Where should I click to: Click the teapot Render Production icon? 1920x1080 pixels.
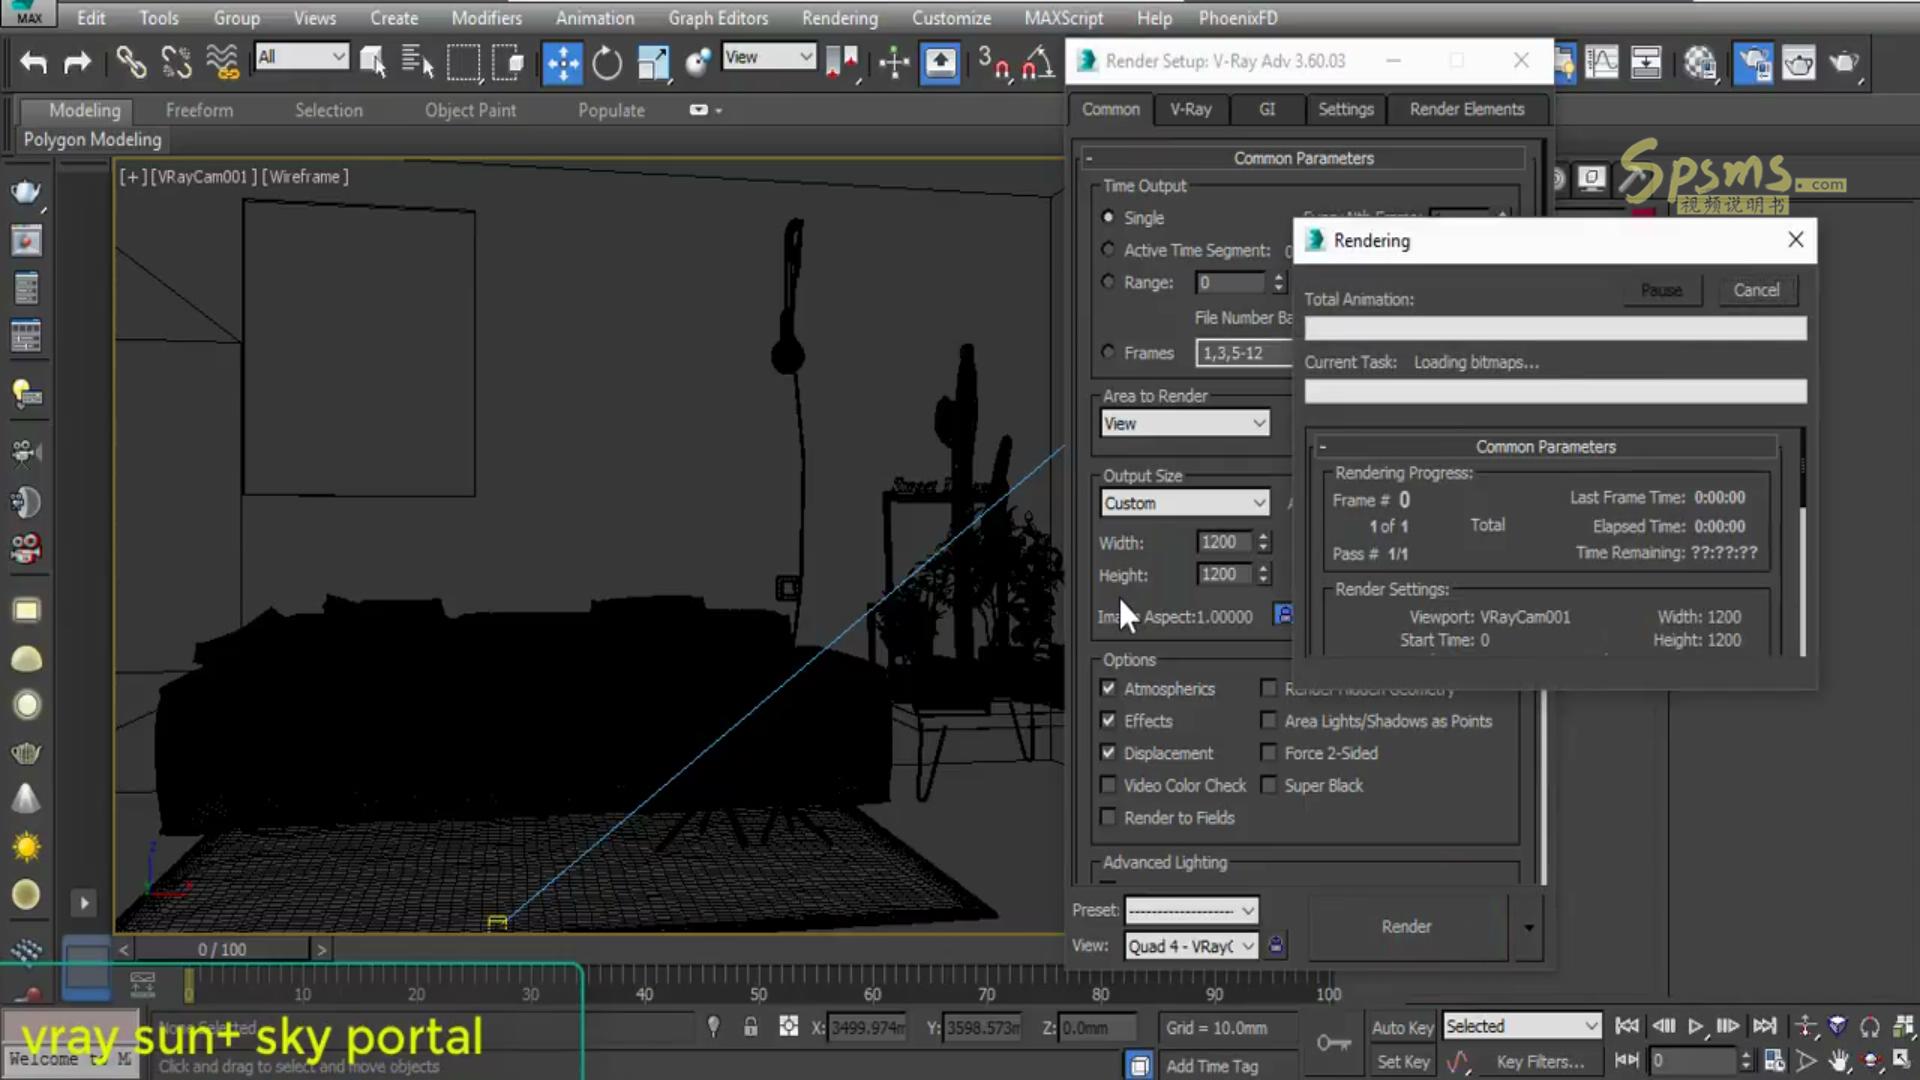tap(1843, 63)
